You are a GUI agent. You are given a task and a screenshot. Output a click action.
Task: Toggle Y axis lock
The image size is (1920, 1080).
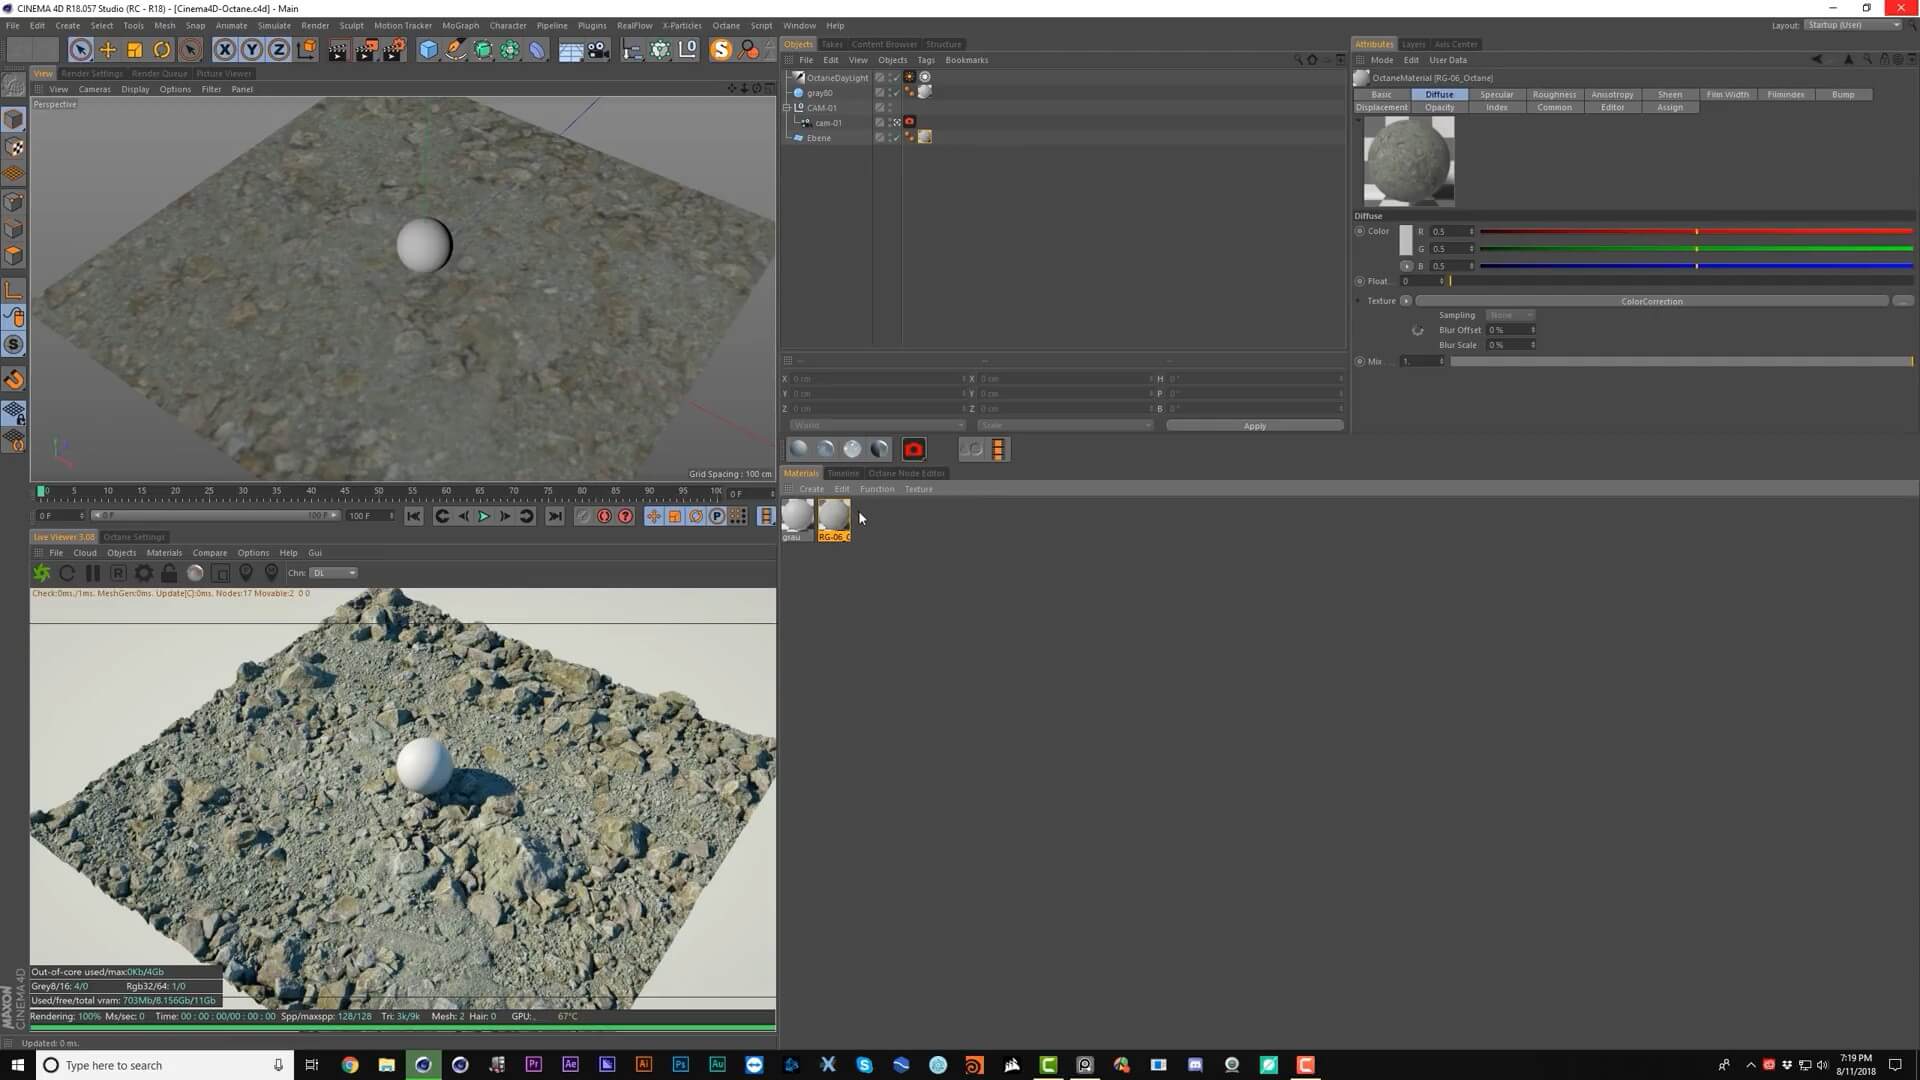point(252,49)
